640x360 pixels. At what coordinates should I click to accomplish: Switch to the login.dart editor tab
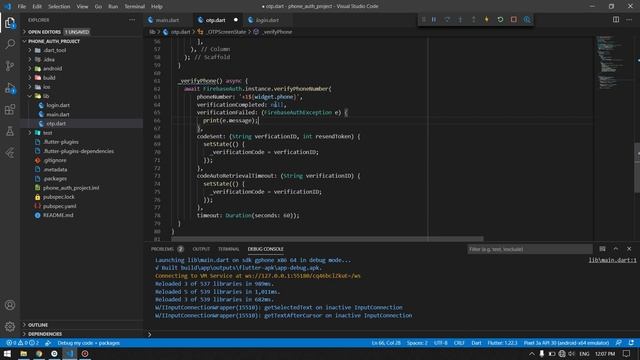[267, 20]
